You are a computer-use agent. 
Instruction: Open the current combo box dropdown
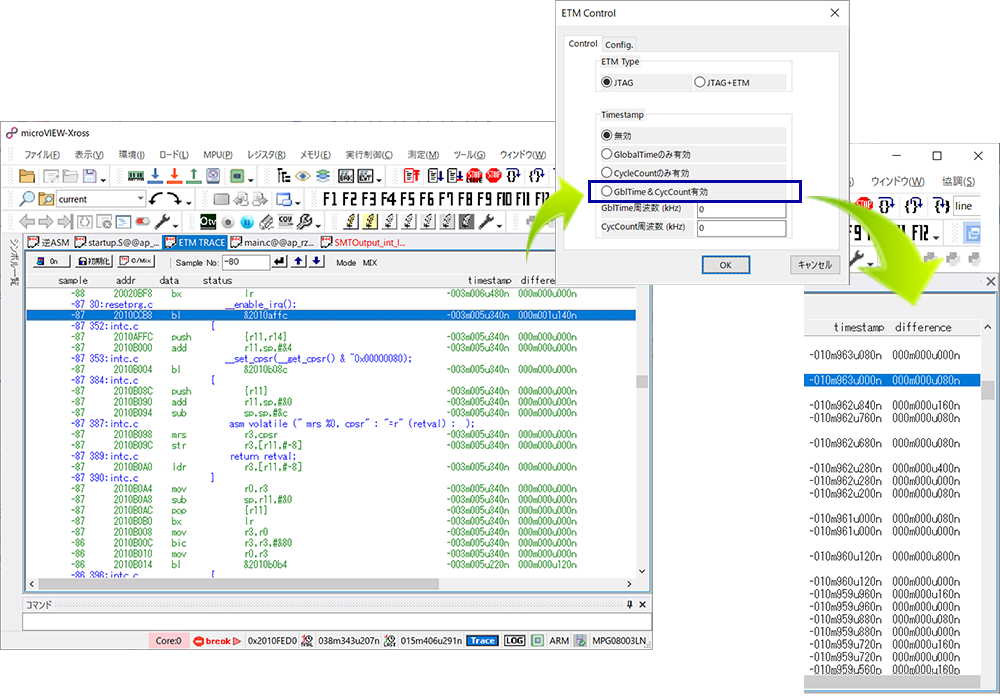point(140,199)
